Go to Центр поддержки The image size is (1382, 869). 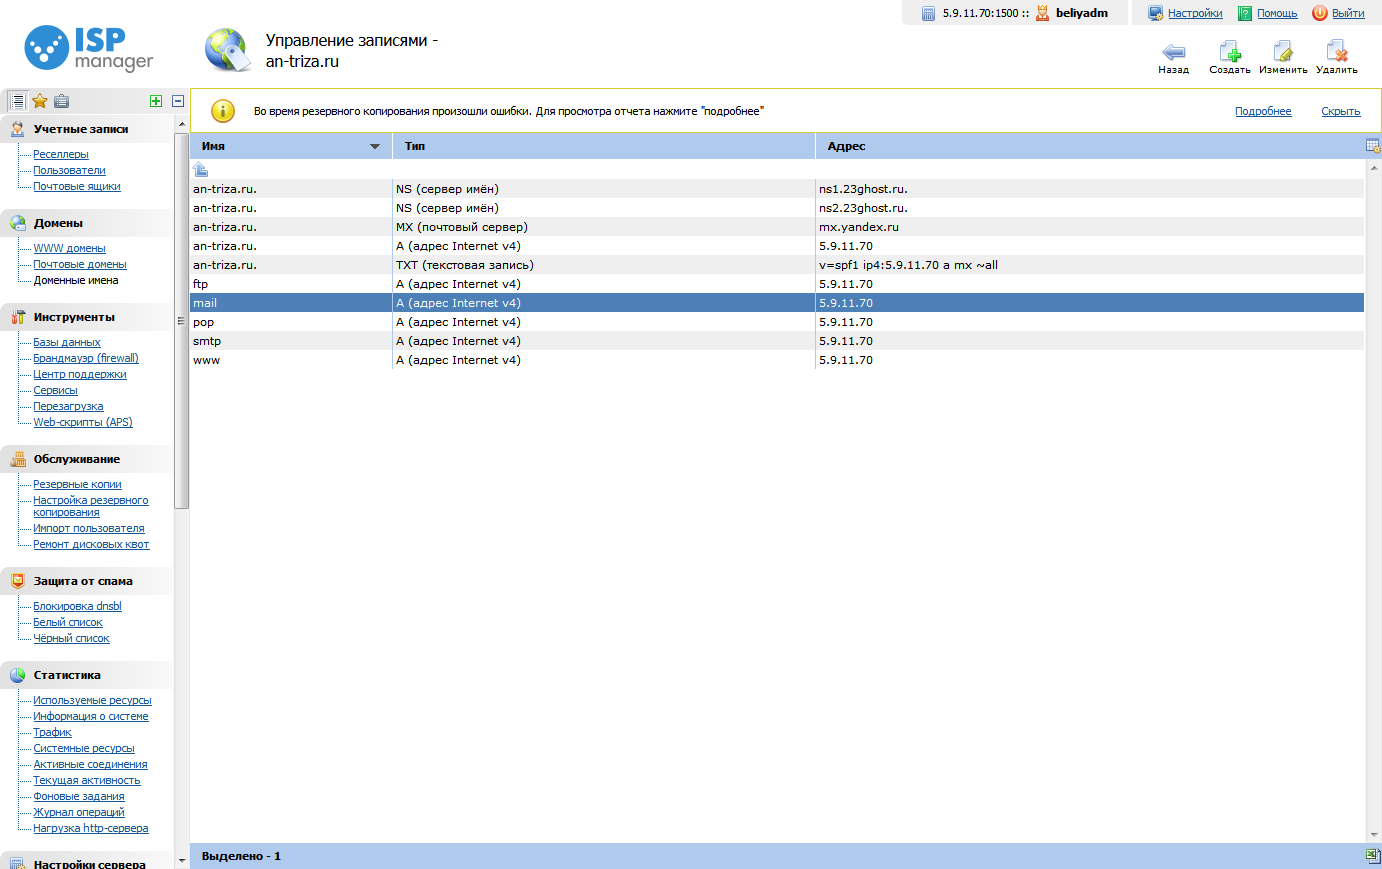tap(80, 374)
